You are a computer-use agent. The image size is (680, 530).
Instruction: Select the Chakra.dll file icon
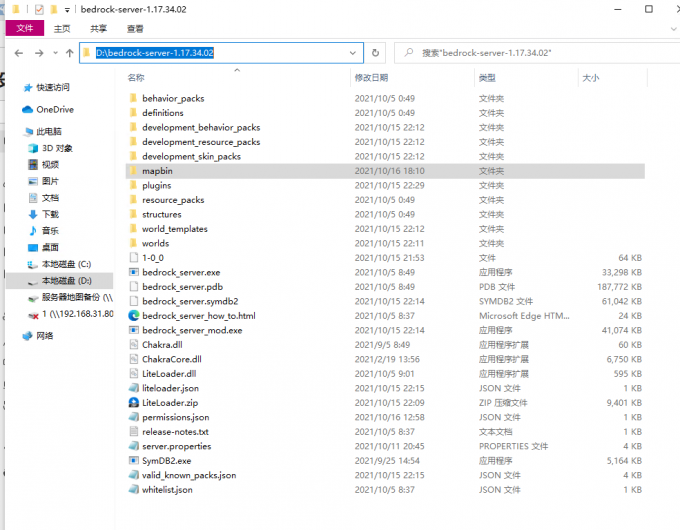click(x=134, y=345)
